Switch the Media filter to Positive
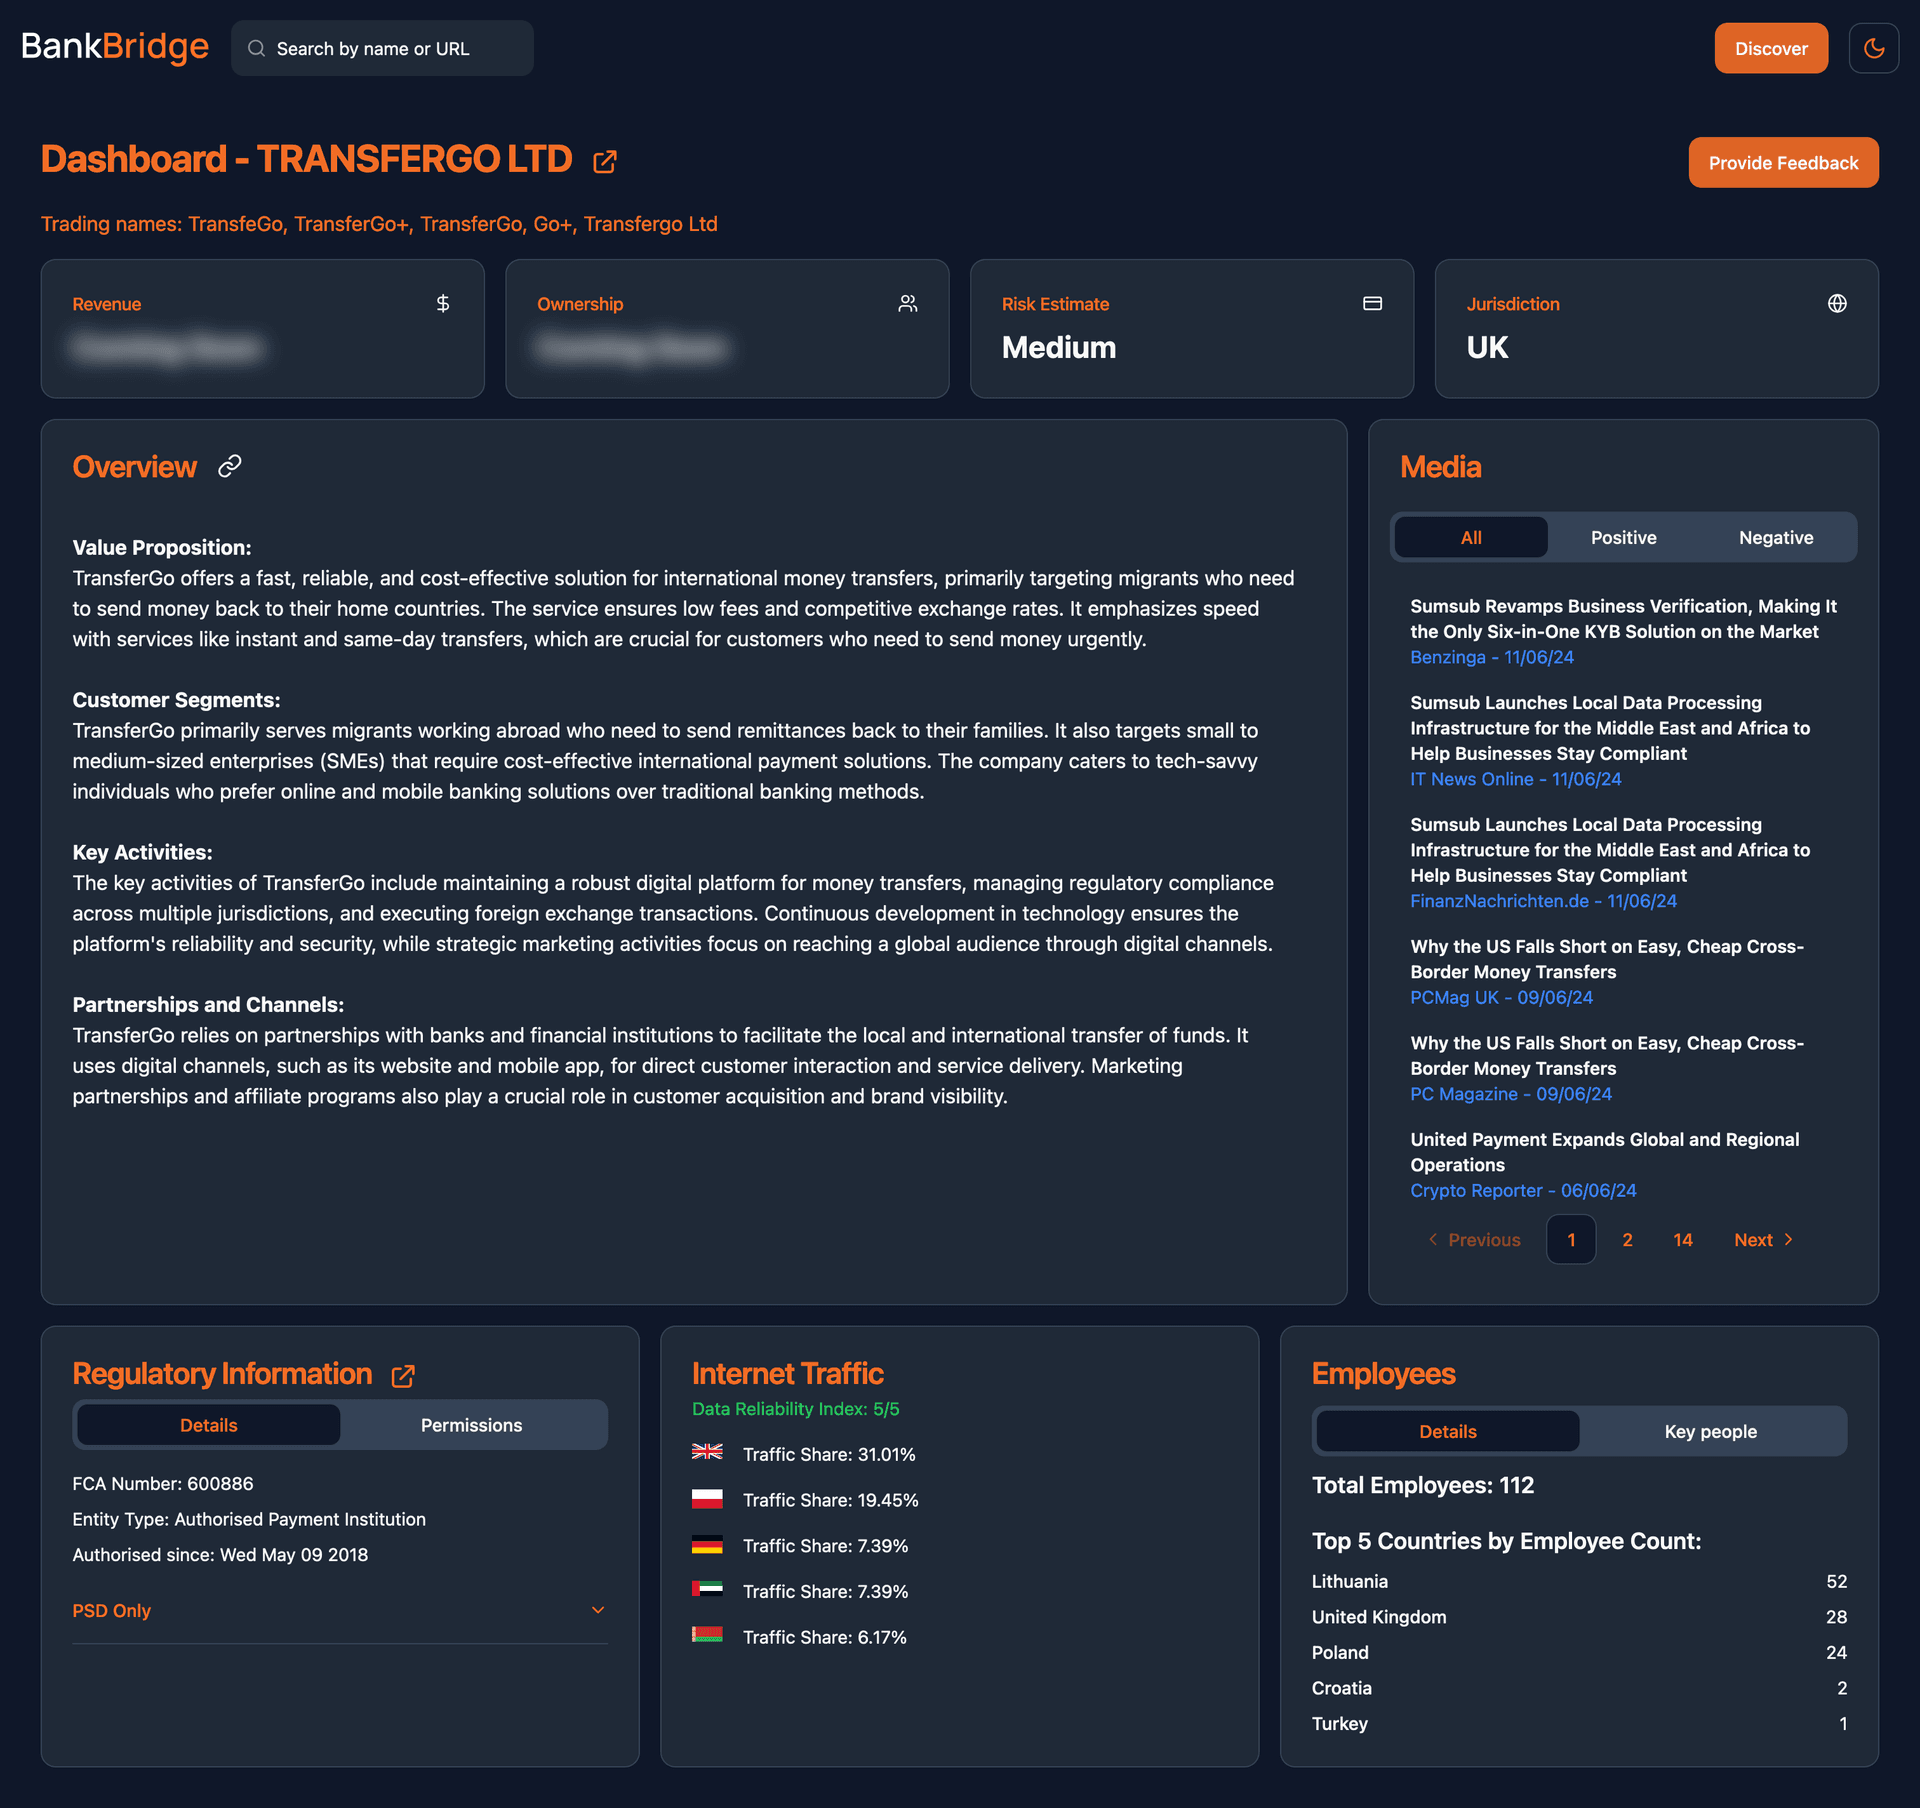The height and width of the screenshot is (1808, 1920). click(x=1623, y=537)
